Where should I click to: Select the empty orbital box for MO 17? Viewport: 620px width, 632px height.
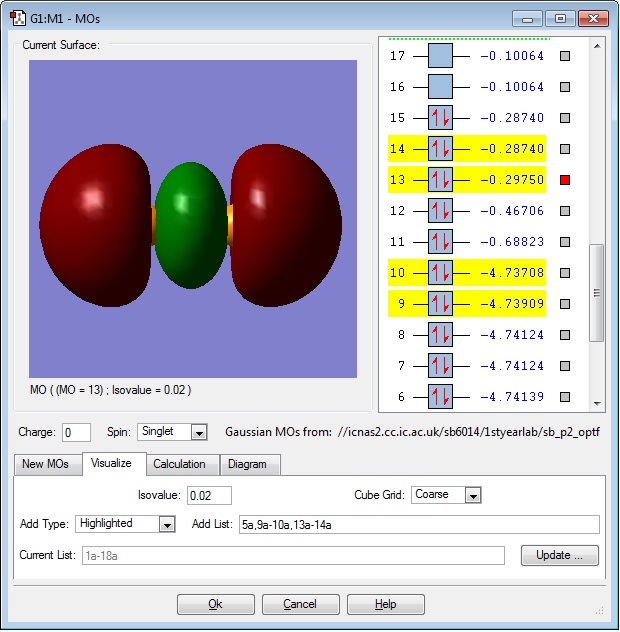(x=440, y=56)
